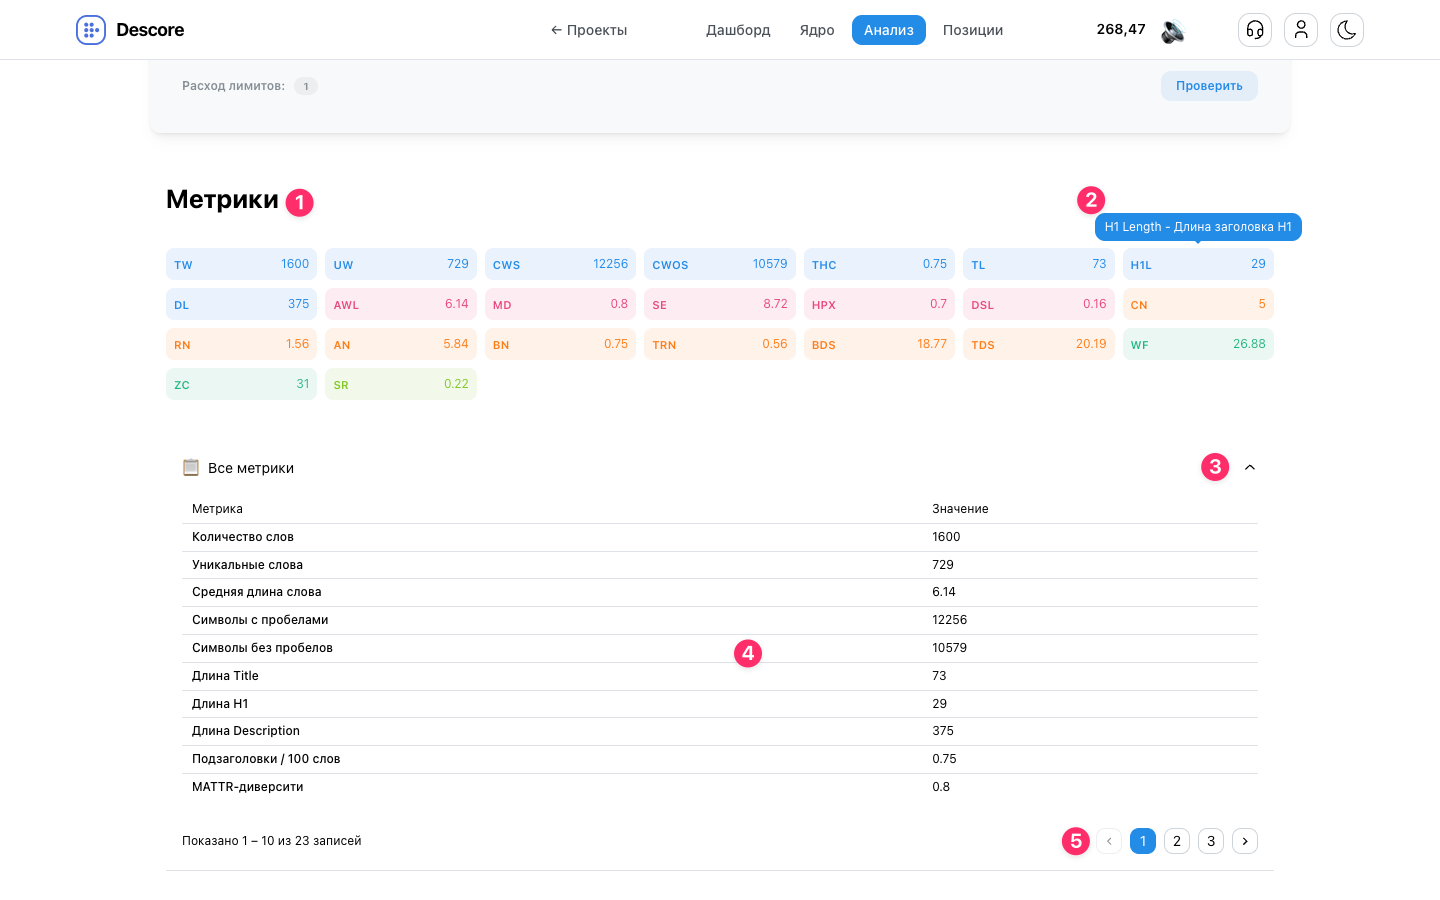This screenshot has height=900, width=1440.
Task: Click the MATTR-диверсити row
Action: [720, 787]
